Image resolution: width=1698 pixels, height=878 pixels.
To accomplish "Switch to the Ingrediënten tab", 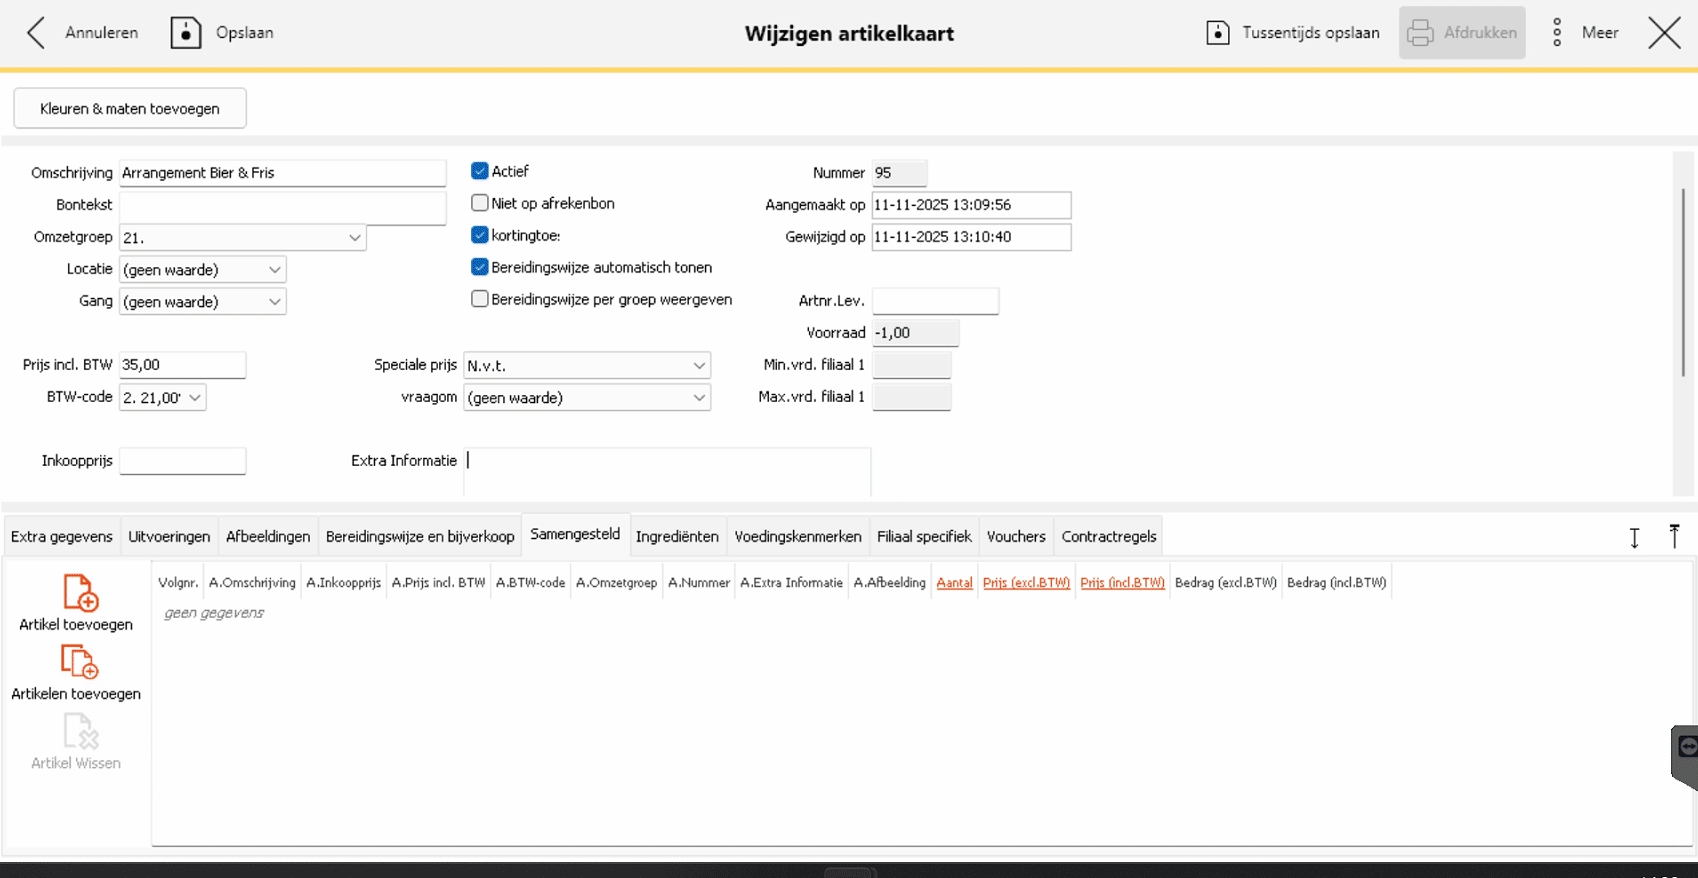I will (x=677, y=537).
